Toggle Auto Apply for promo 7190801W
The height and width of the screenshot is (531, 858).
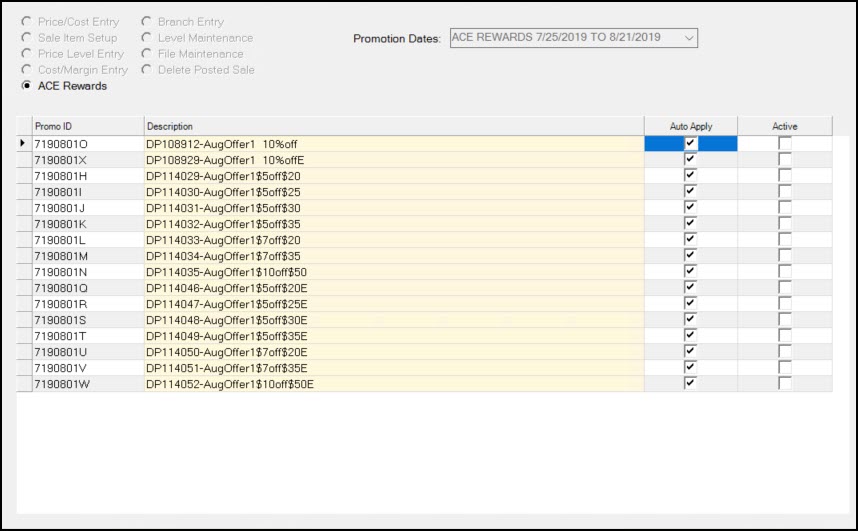point(690,384)
